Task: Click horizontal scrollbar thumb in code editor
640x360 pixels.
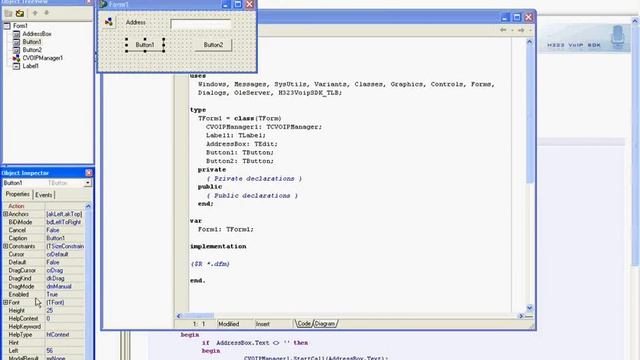Action: (x=198, y=316)
